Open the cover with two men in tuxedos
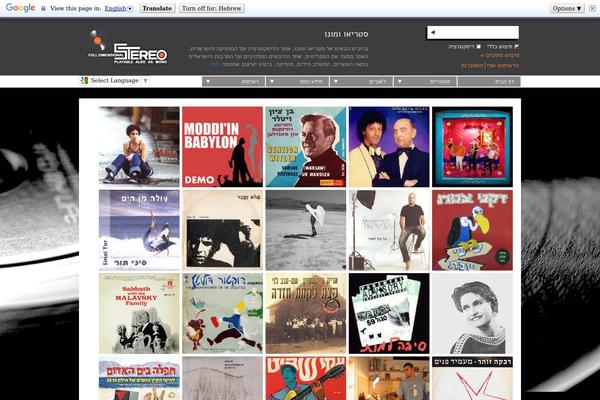Viewport: 600px width, 400px height. pyautogui.click(x=389, y=147)
